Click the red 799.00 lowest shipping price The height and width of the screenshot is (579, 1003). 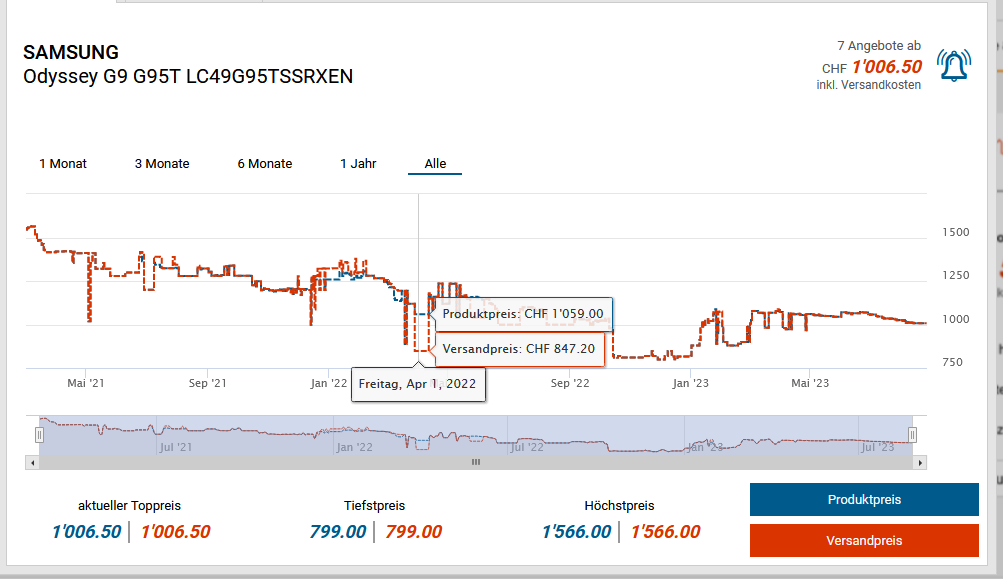click(413, 532)
